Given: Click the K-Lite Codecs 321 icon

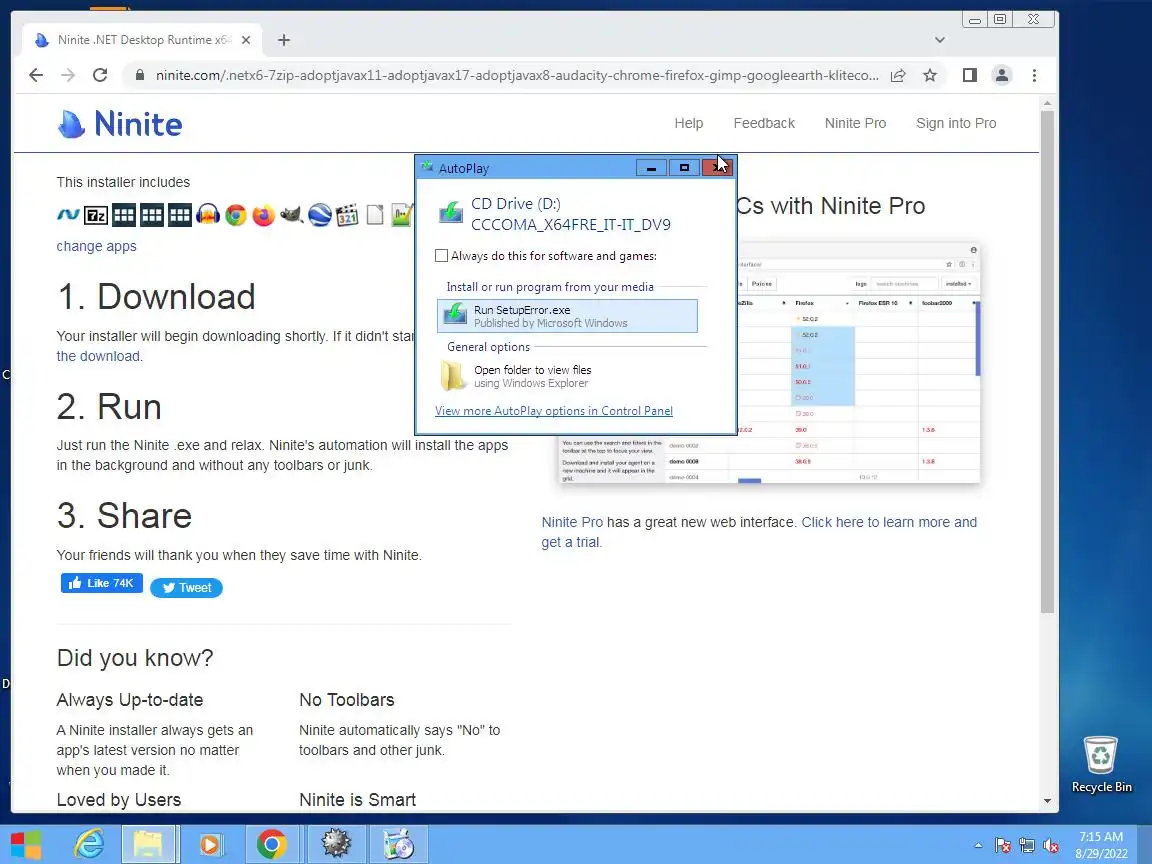Looking at the screenshot, I should coord(347,215).
